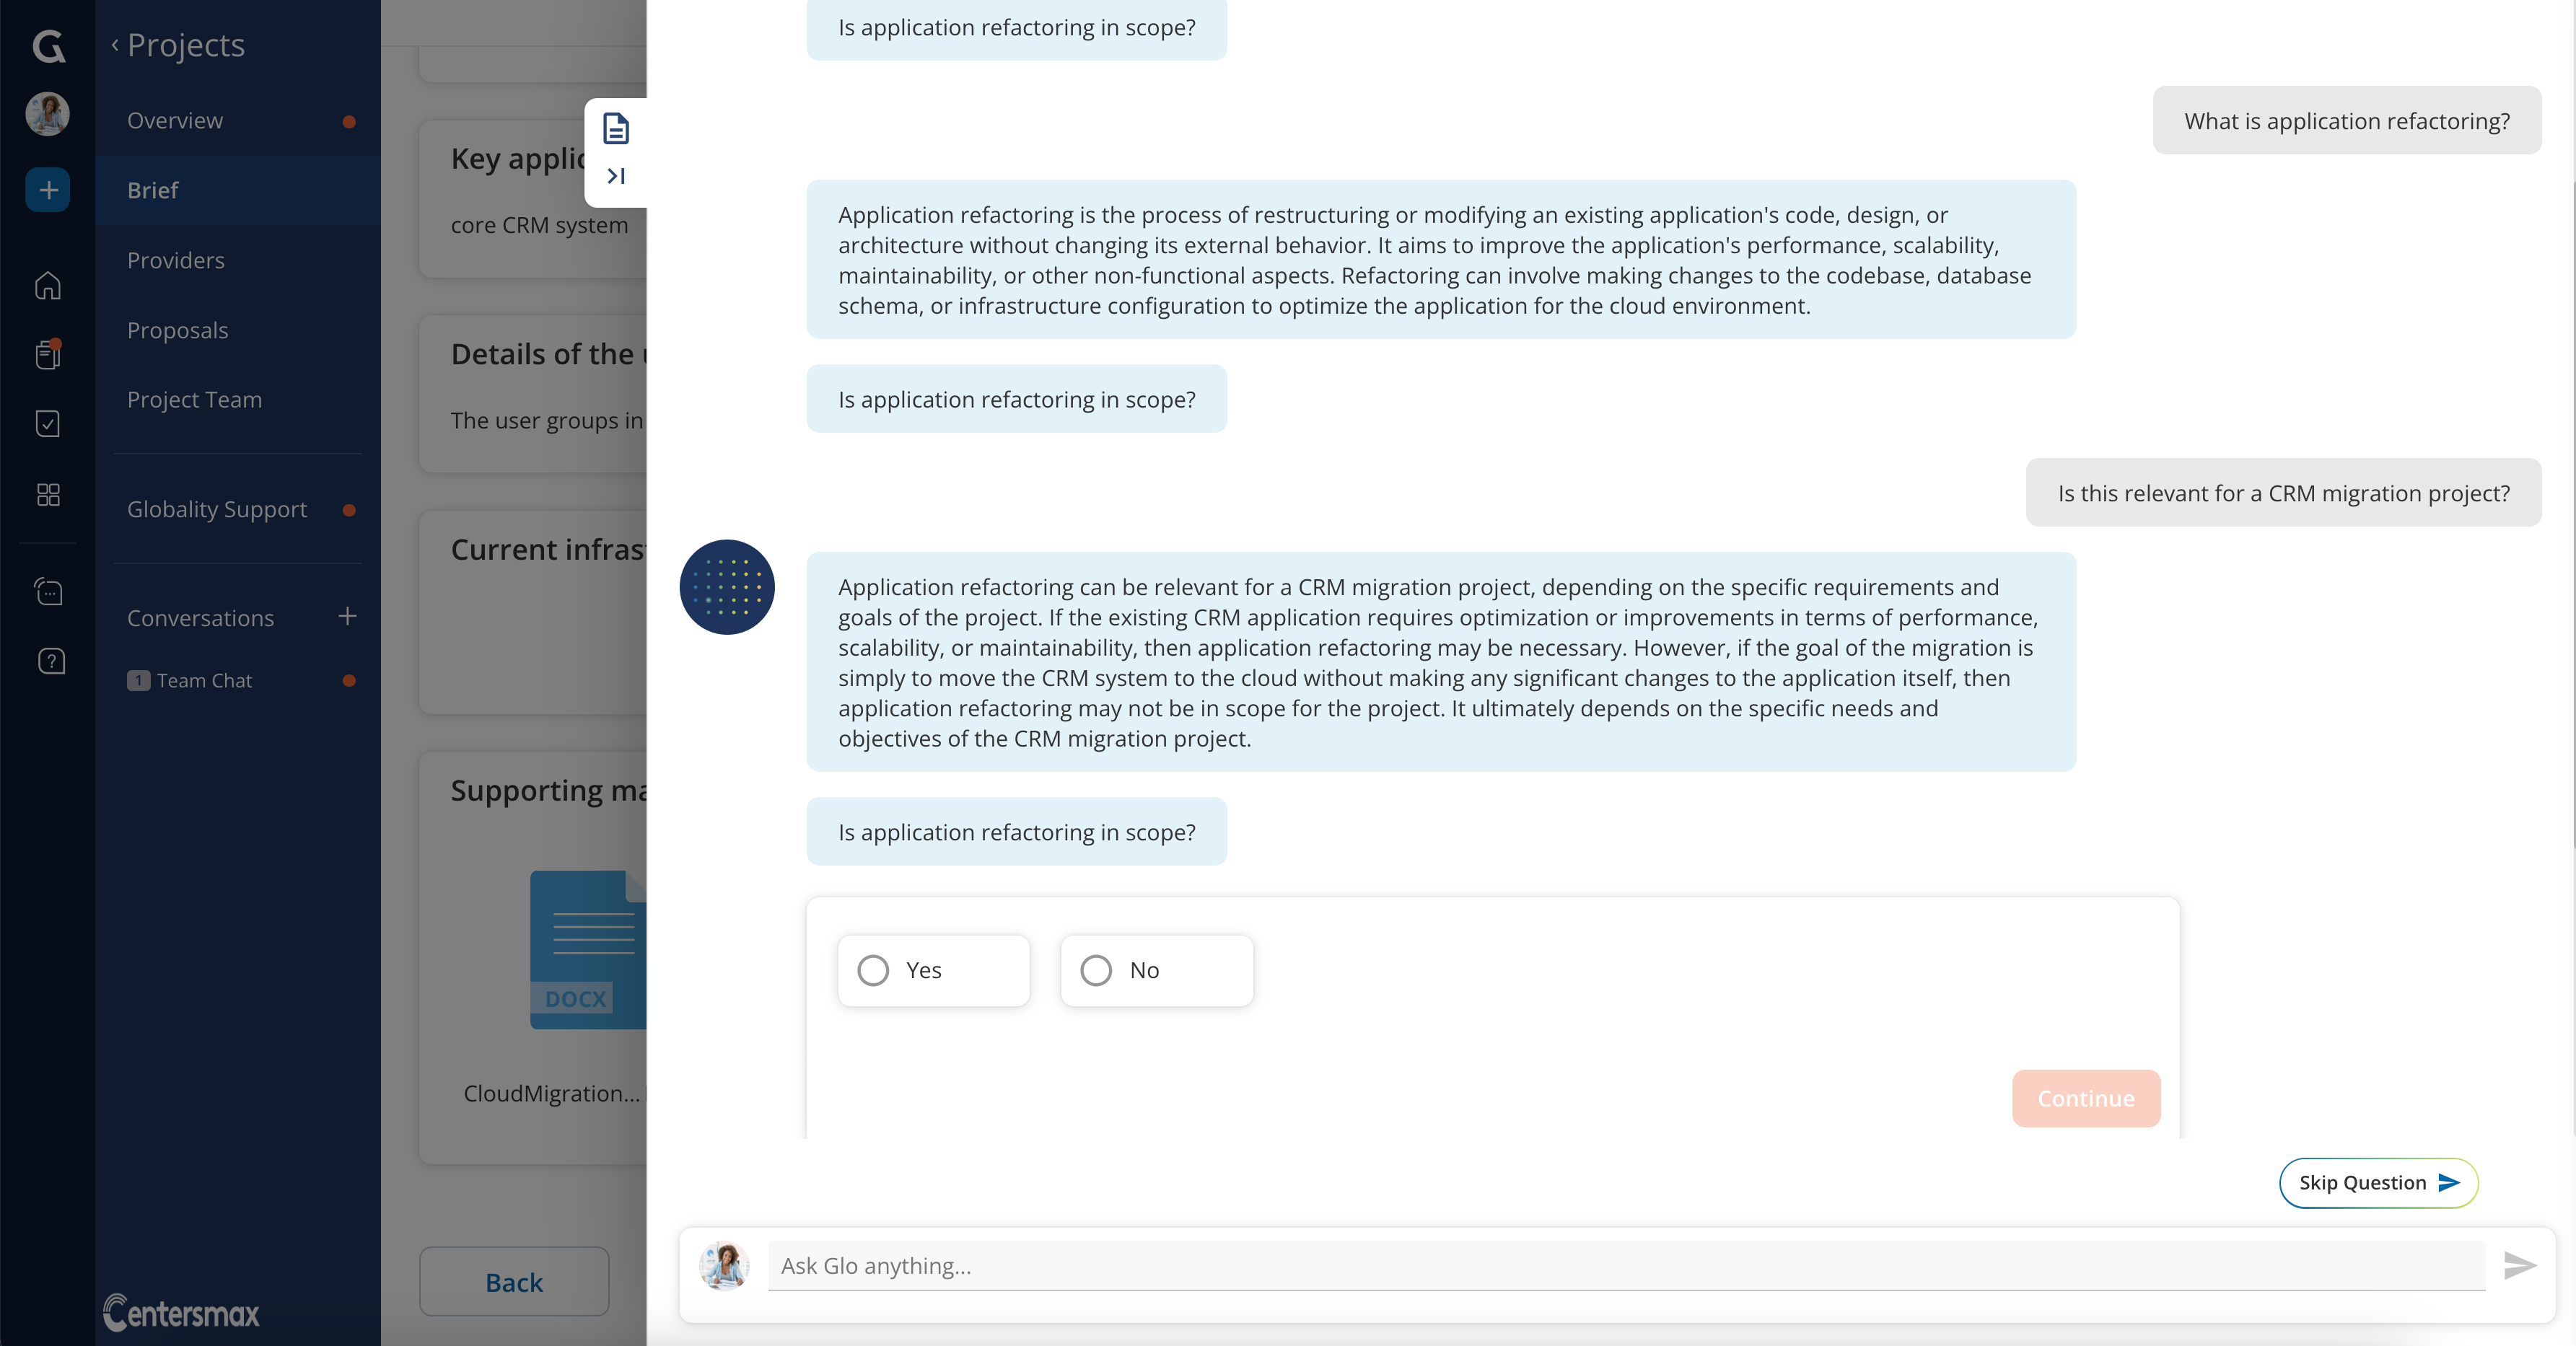The width and height of the screenshot is (2576, 1346).
Task: Add a new conversation with plus
Action: pyautogui.click(x=347, y=617)
